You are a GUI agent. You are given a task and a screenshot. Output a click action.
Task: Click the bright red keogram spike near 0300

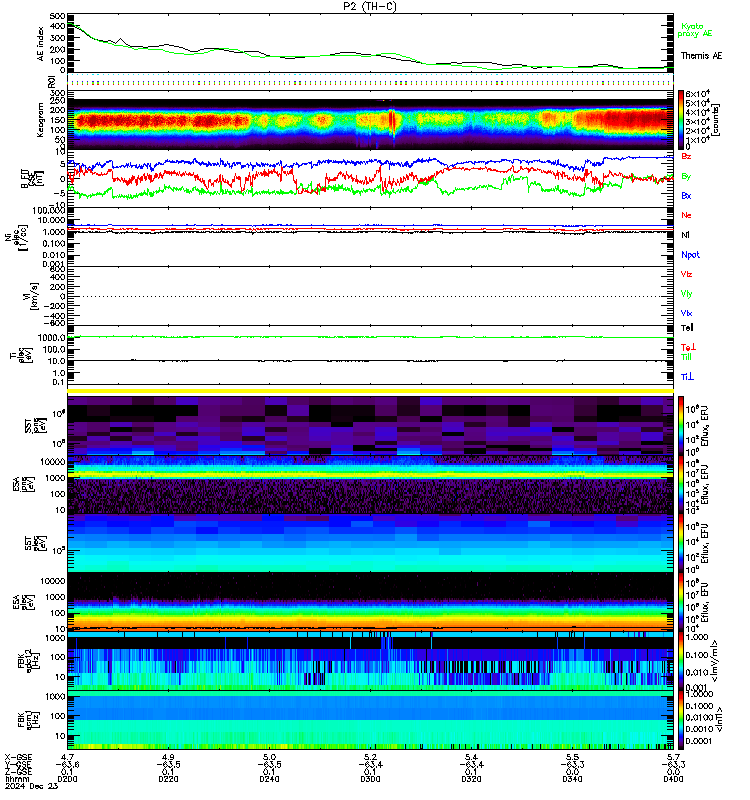pyautogui.click(x=392, y=121)
